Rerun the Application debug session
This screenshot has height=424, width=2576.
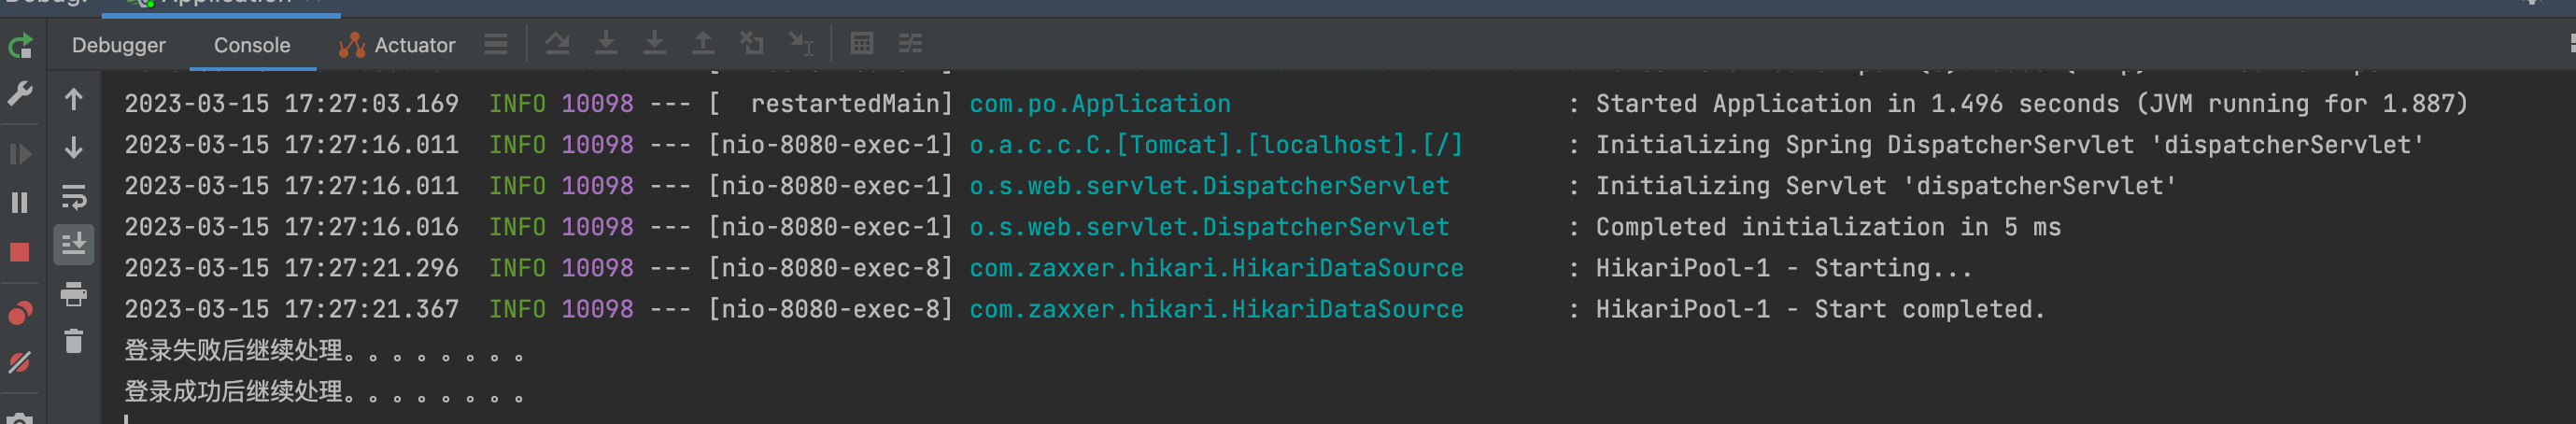[20, 46]
